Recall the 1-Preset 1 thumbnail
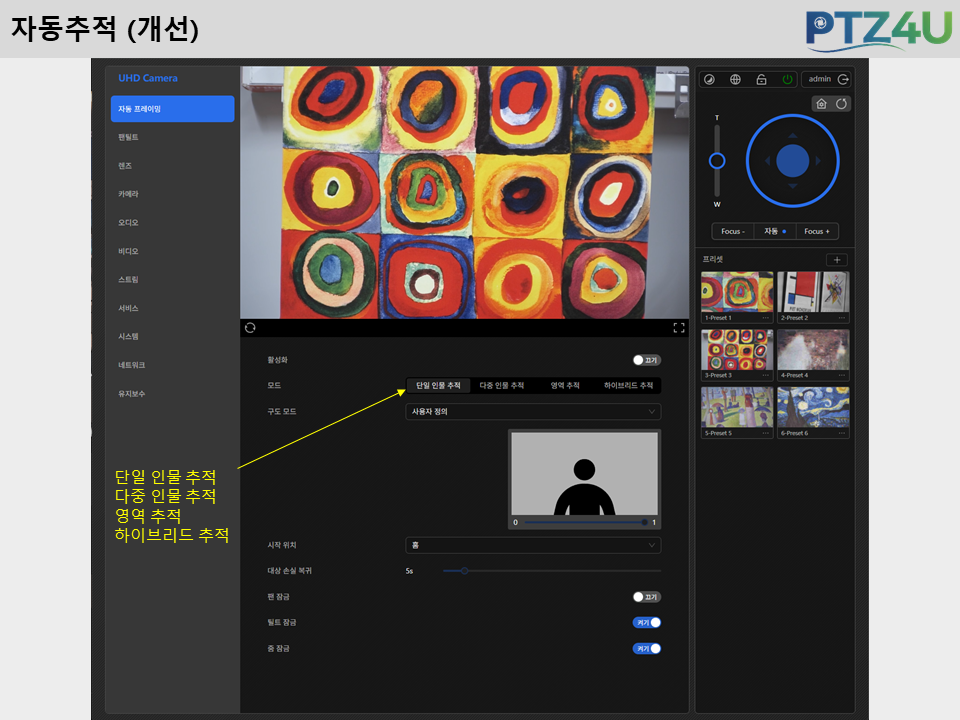This screenshot has height=720, width=960. click(737, 292)
